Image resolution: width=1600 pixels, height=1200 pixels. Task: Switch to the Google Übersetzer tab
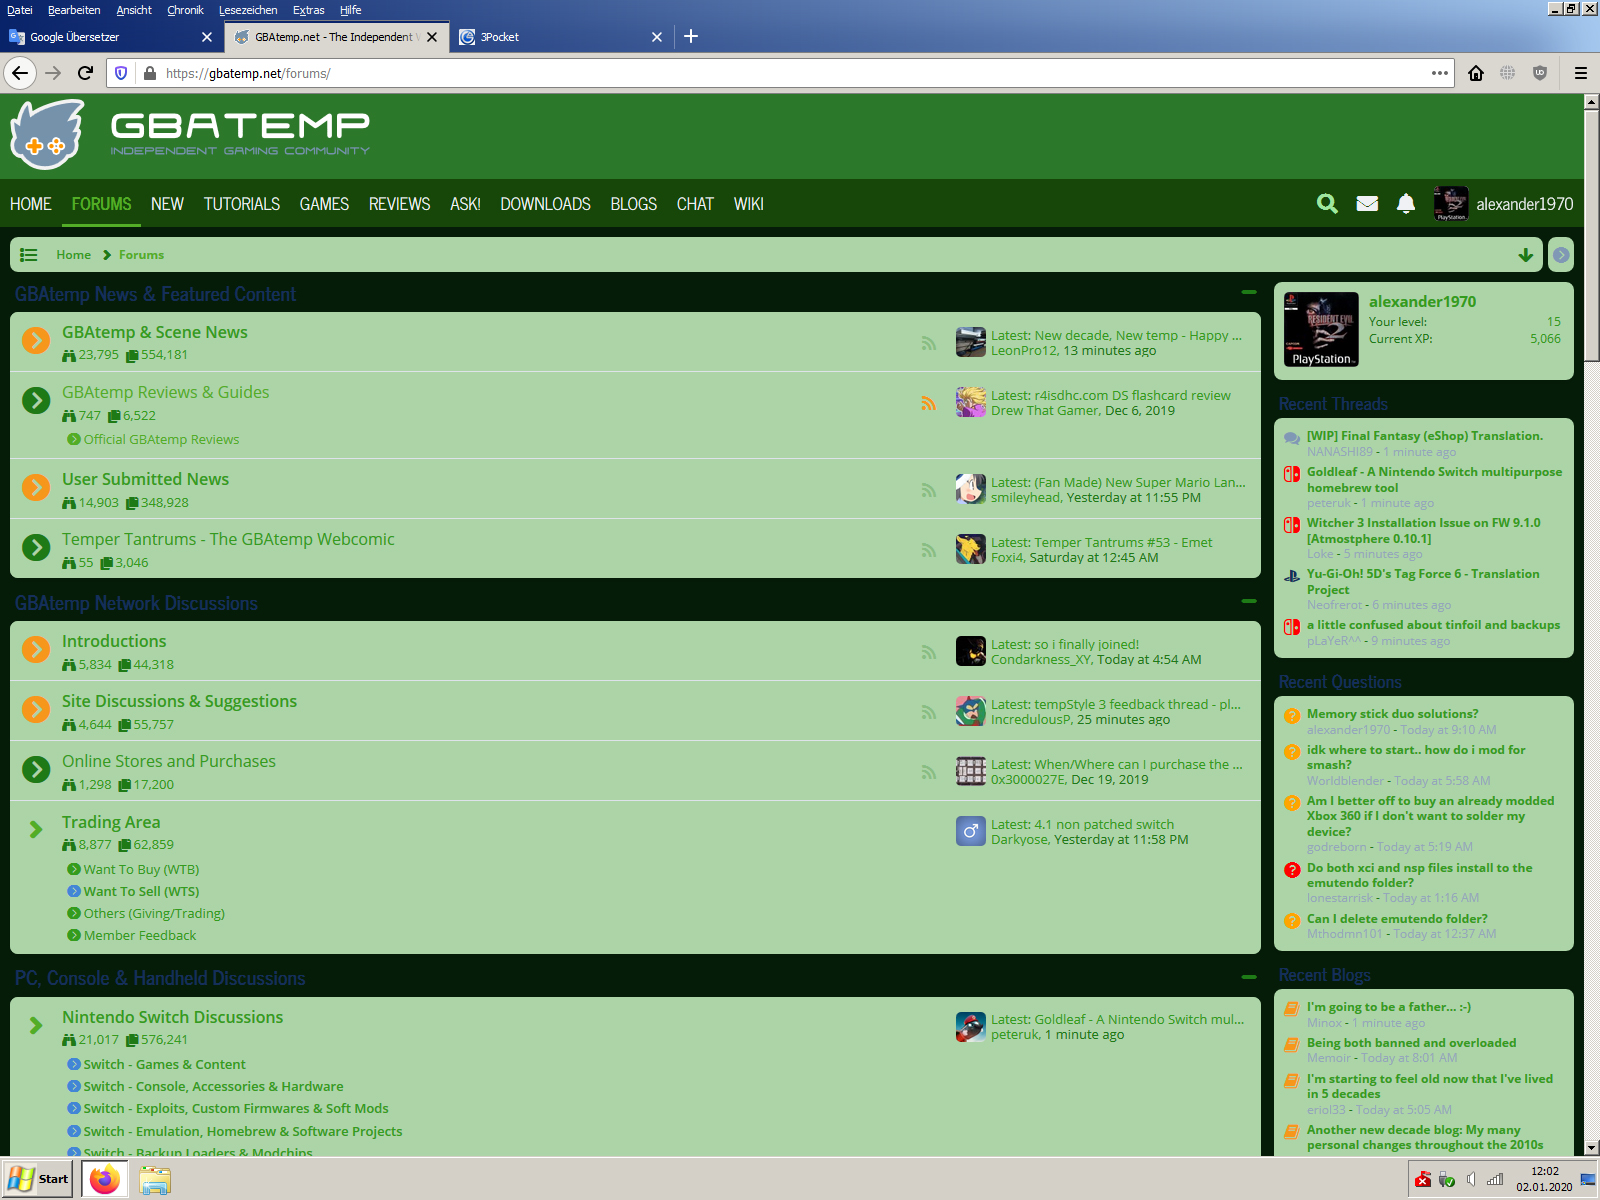[x=110, y=37]
